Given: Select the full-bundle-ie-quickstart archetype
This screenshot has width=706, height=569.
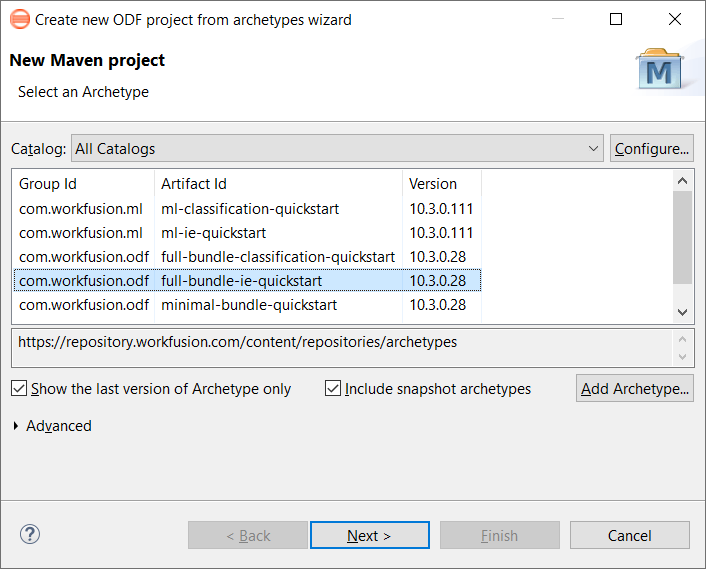Looking at the screenshot, I should click(x=247, y=280).
